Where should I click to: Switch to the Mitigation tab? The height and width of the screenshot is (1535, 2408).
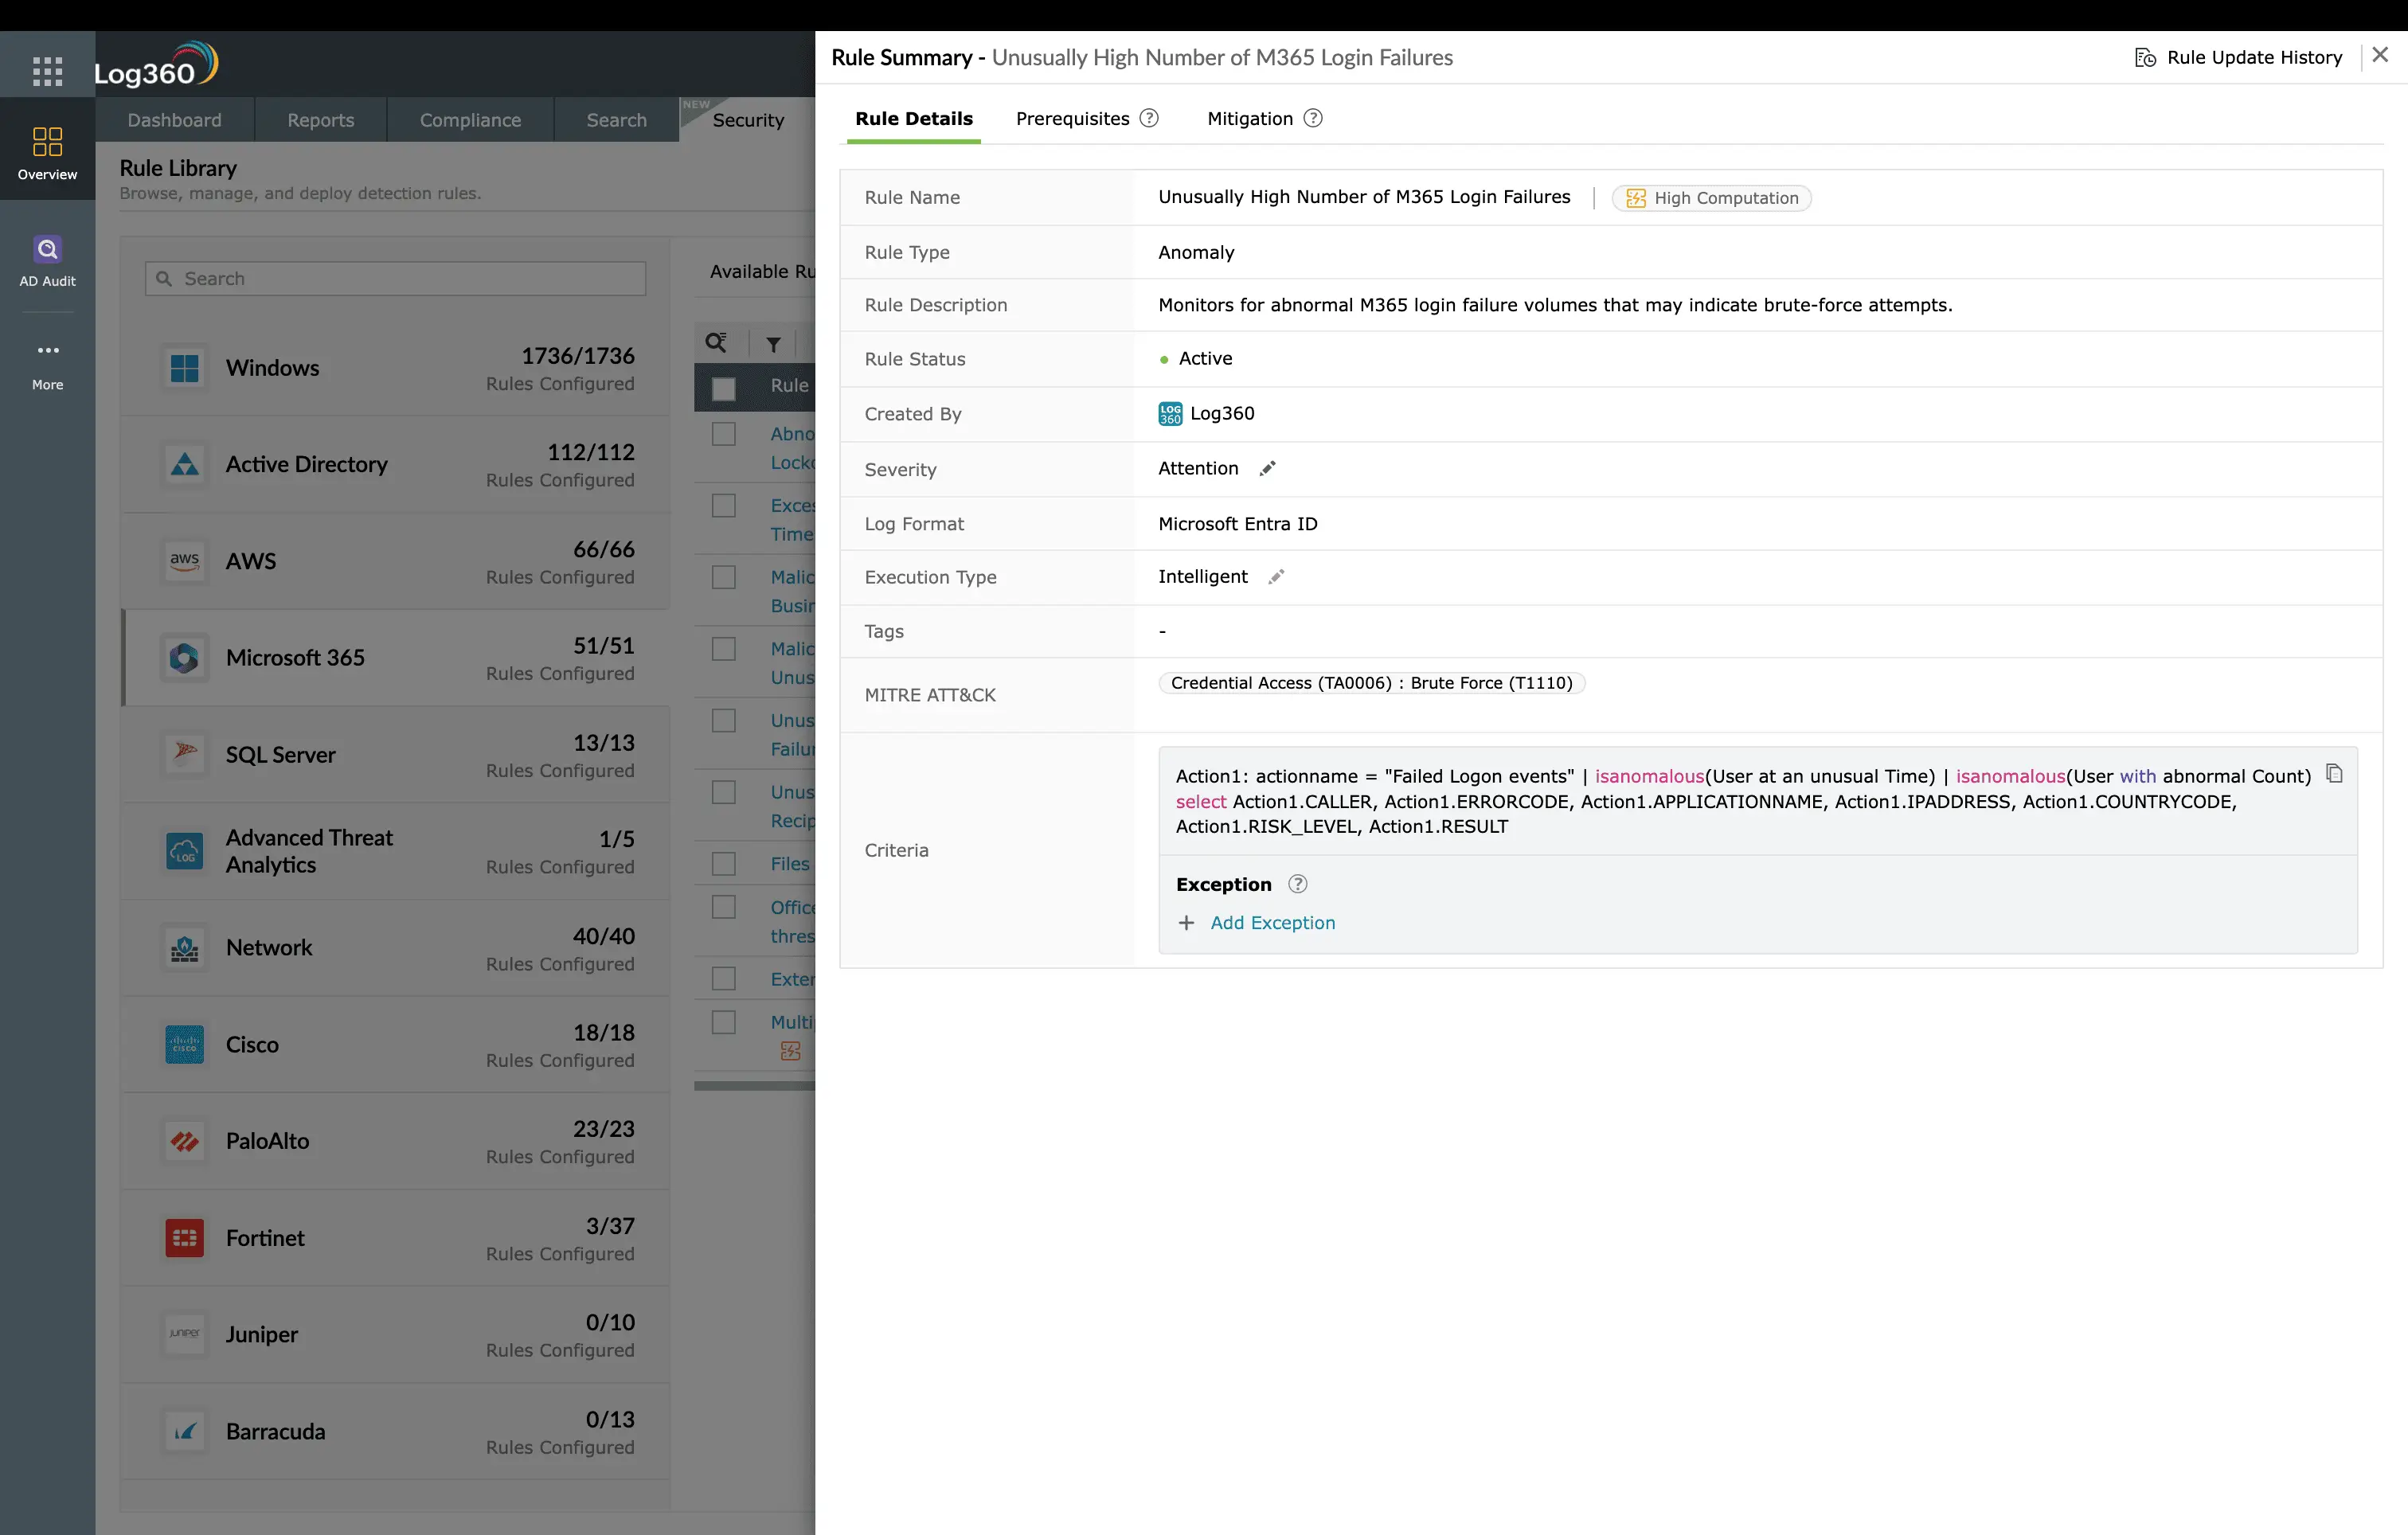tap(1250, 118)
